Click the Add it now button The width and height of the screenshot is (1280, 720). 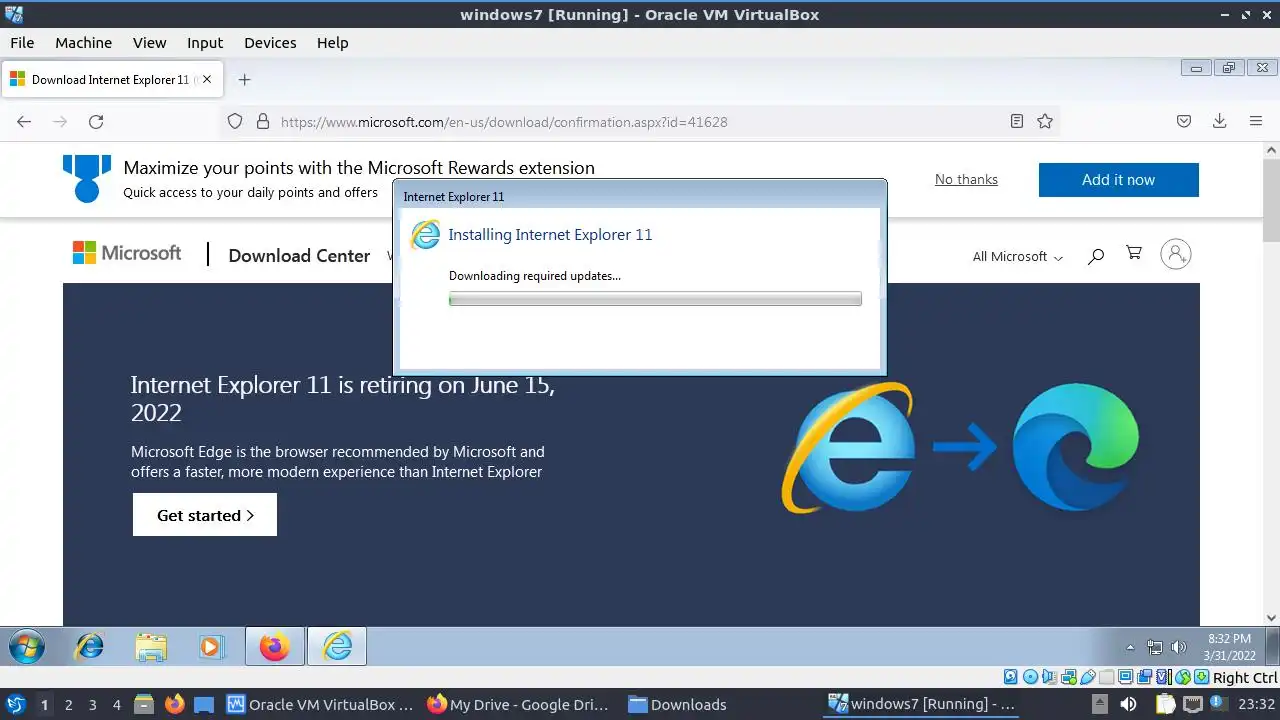[x=1118, y=180]
